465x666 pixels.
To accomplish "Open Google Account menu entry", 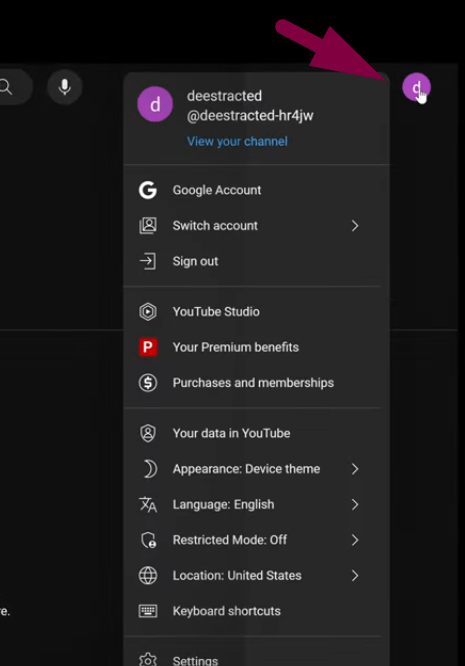I will coord(217,190).
